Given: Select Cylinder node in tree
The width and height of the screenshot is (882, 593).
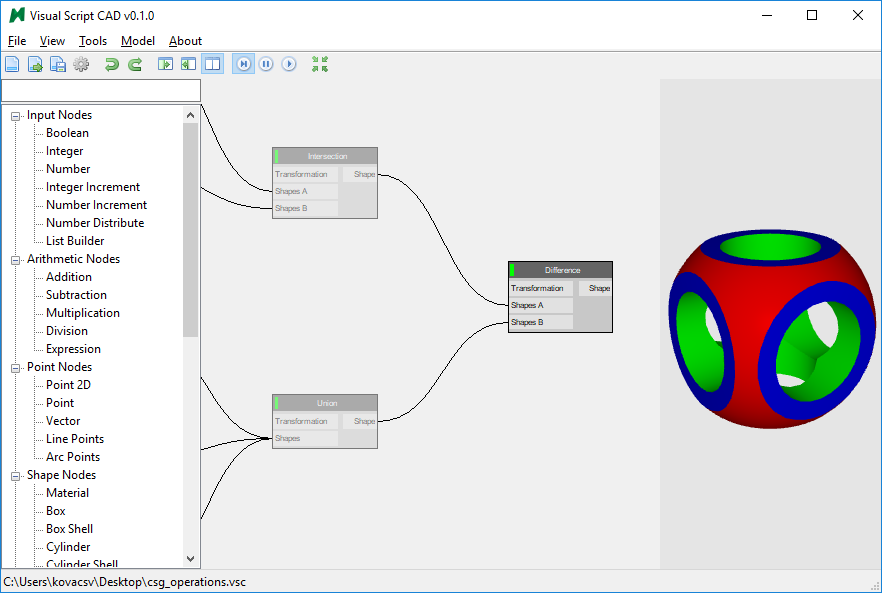Looking at the screenshot, I should pyautogui.click(x=68, y=547).
